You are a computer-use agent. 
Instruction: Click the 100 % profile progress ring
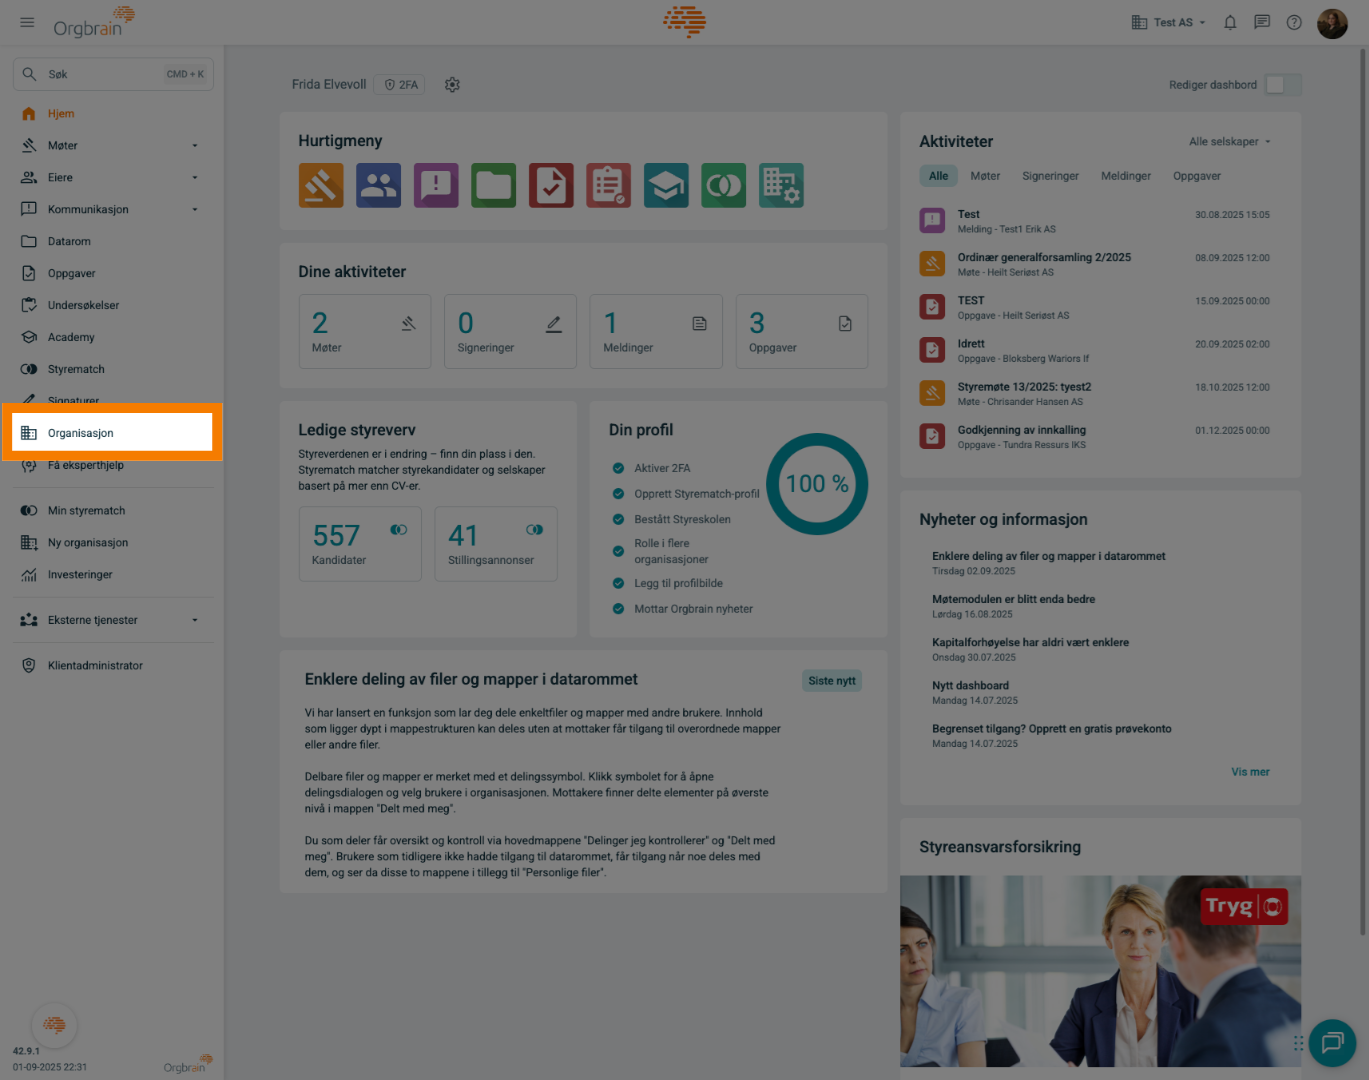pos(817,484)
